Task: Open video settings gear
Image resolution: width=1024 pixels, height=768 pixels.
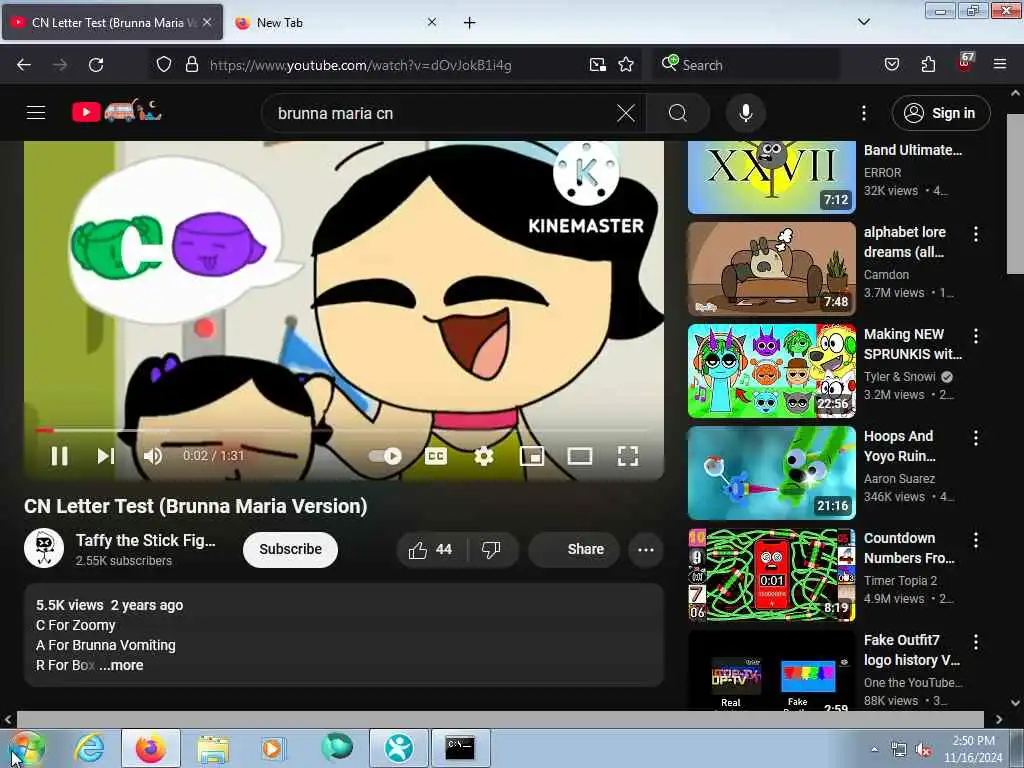Action: (x=484, y=456)
